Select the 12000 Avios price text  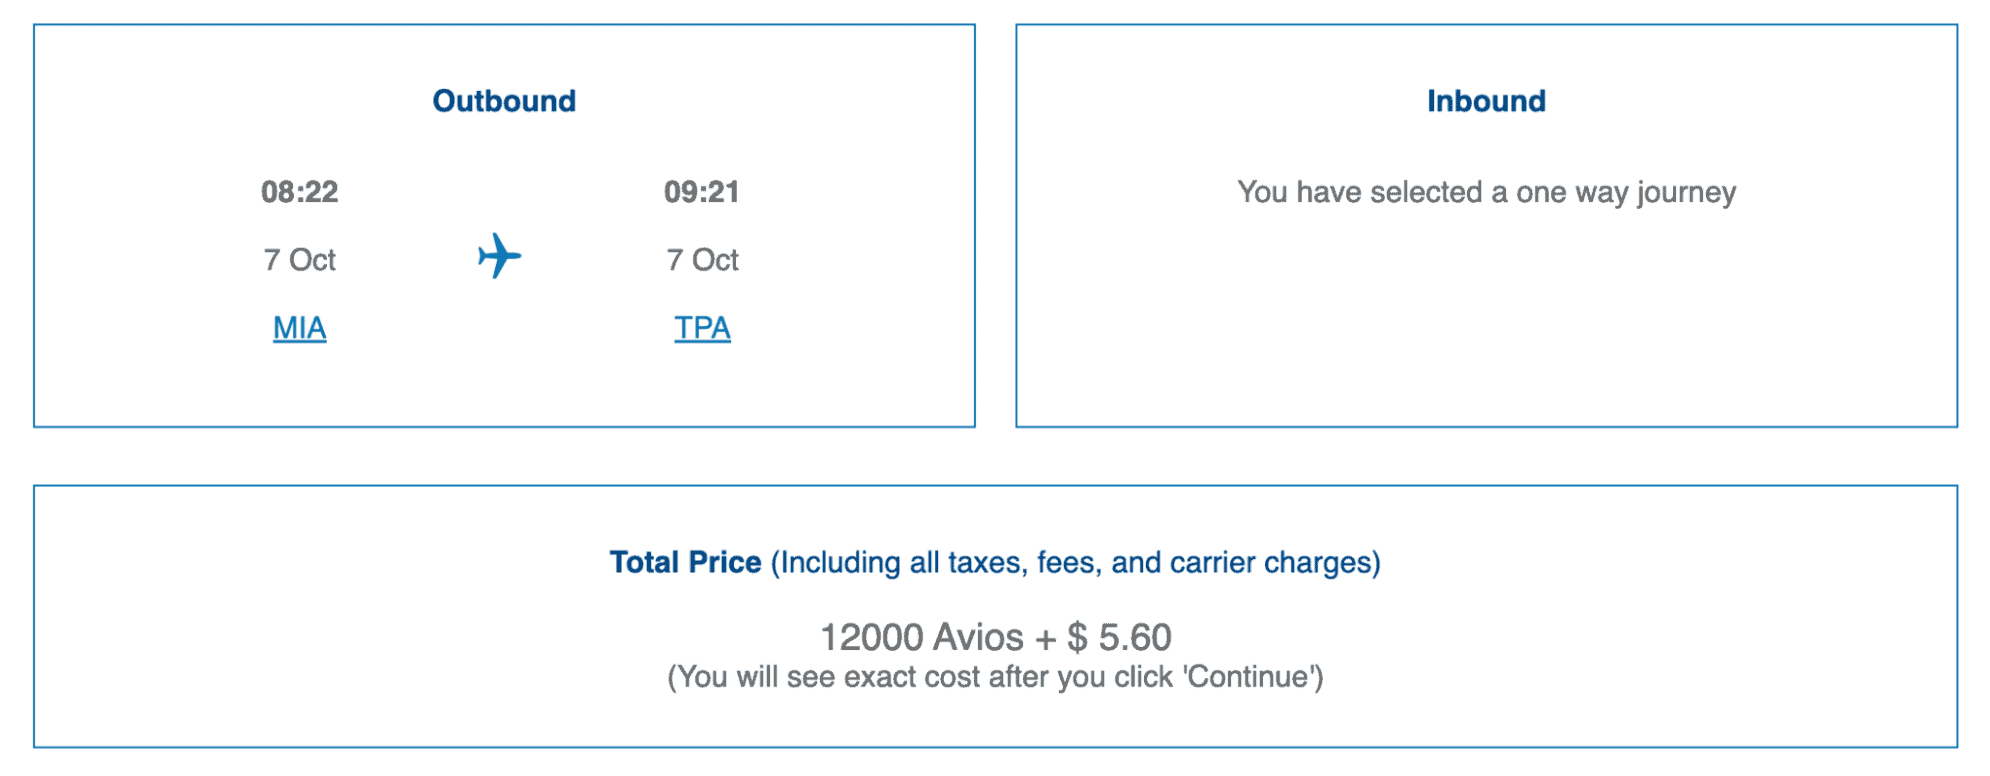998,637
